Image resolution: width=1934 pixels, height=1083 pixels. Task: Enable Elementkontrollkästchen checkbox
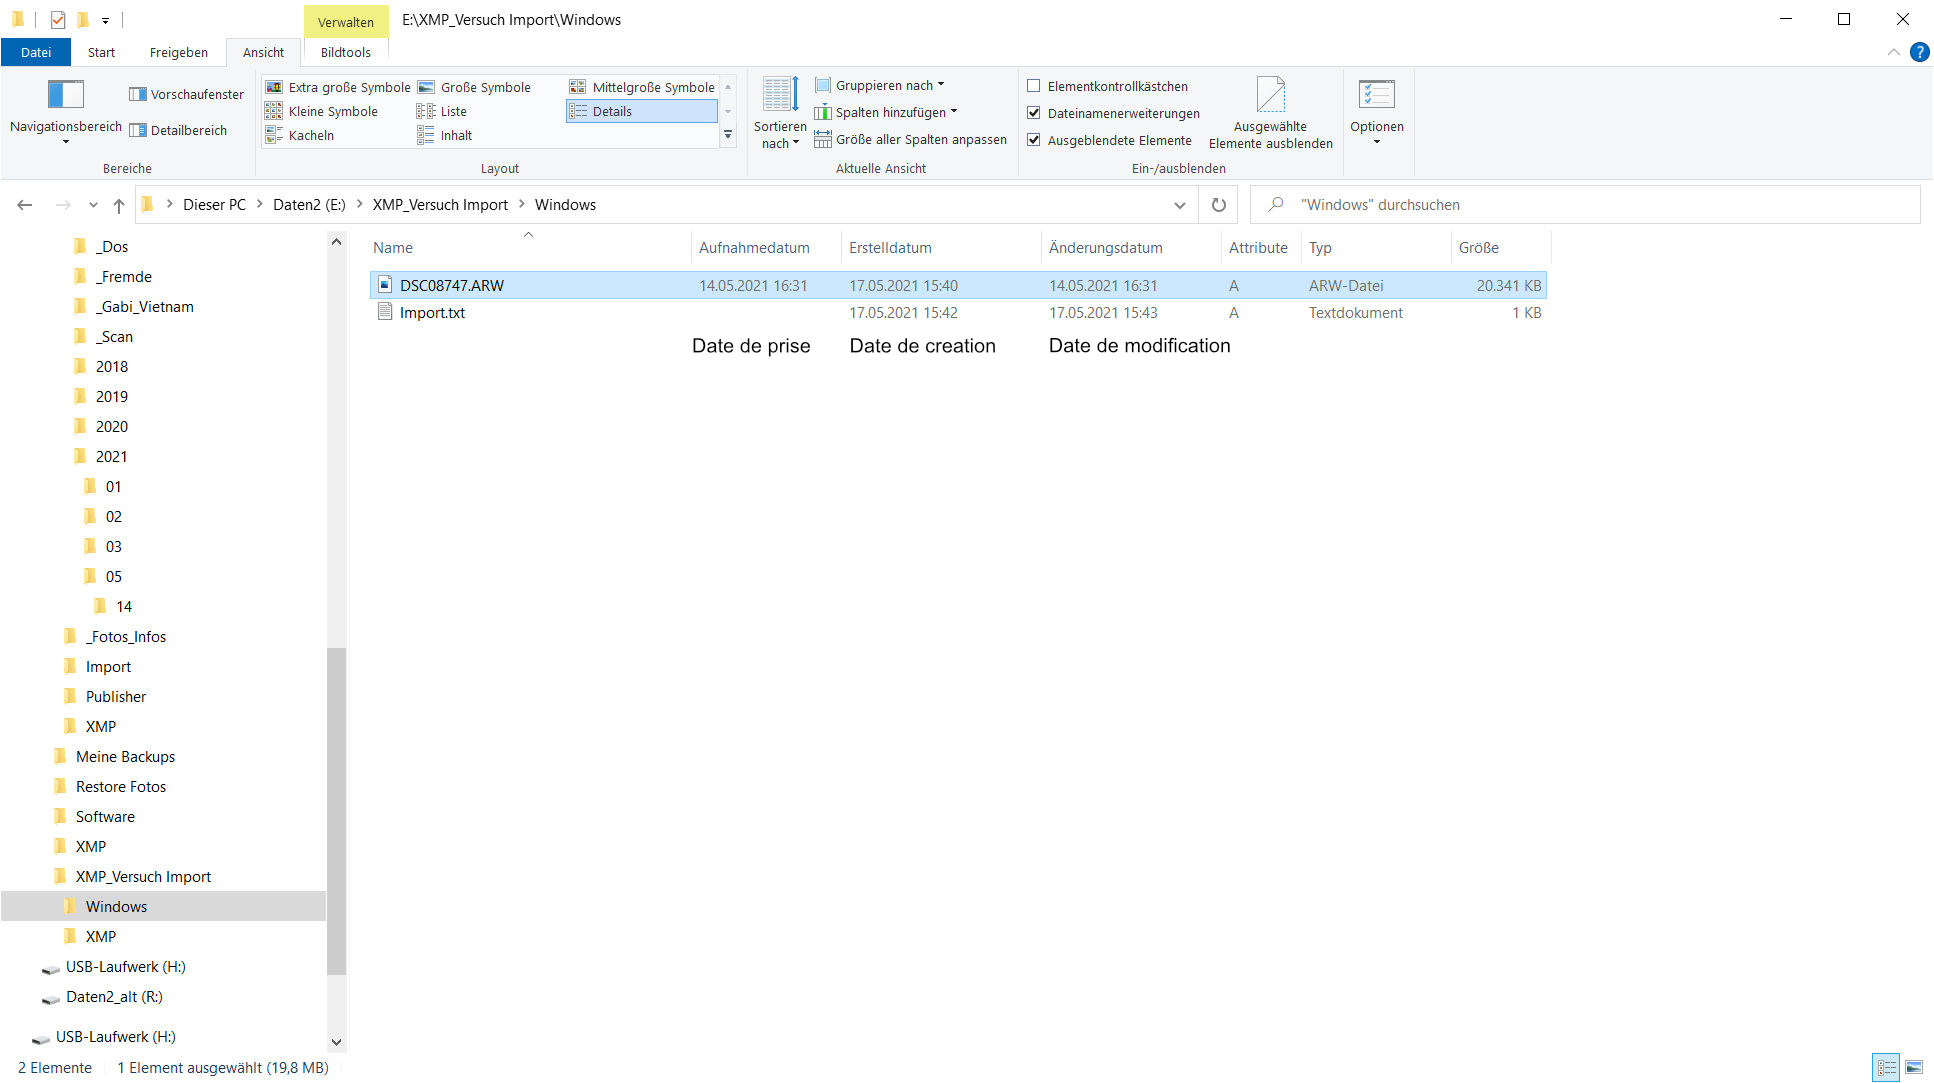pos(1034,86)
